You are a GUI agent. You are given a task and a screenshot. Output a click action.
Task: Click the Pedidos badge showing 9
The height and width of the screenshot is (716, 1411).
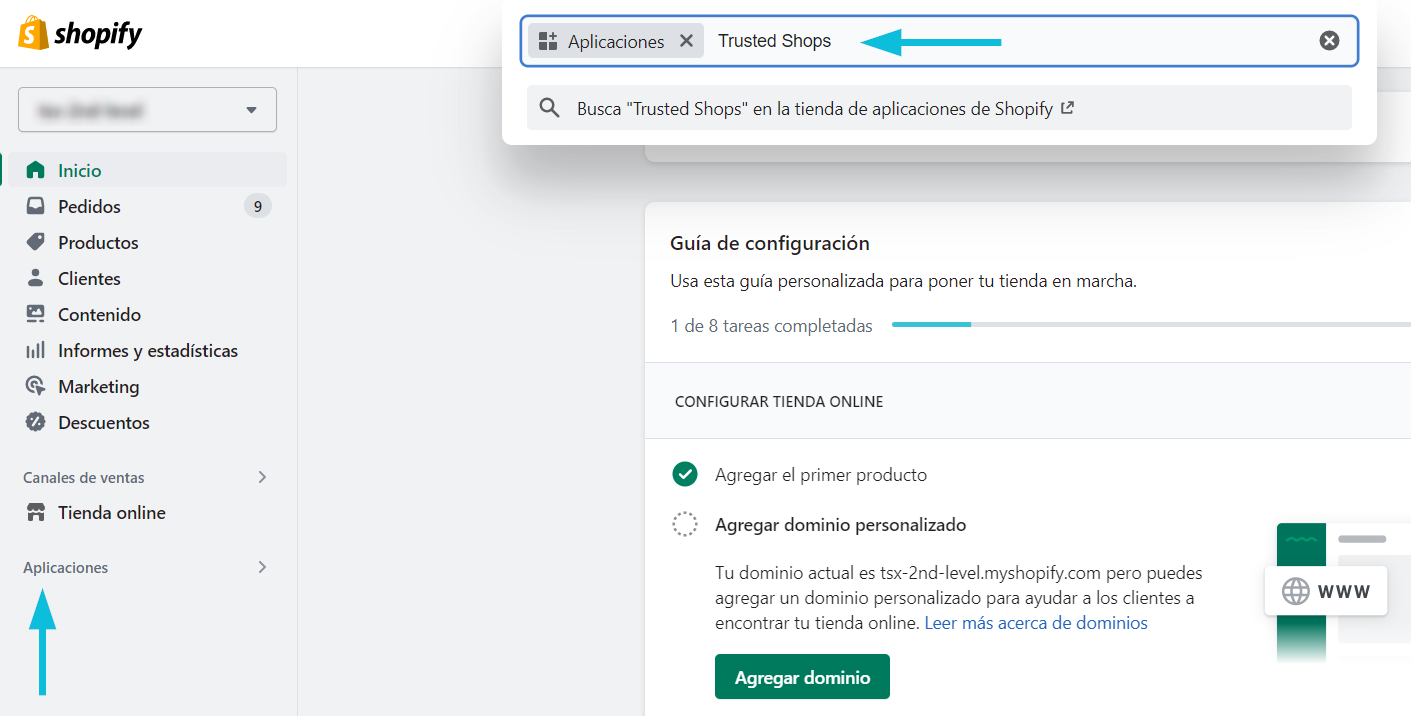coord(258,206)
